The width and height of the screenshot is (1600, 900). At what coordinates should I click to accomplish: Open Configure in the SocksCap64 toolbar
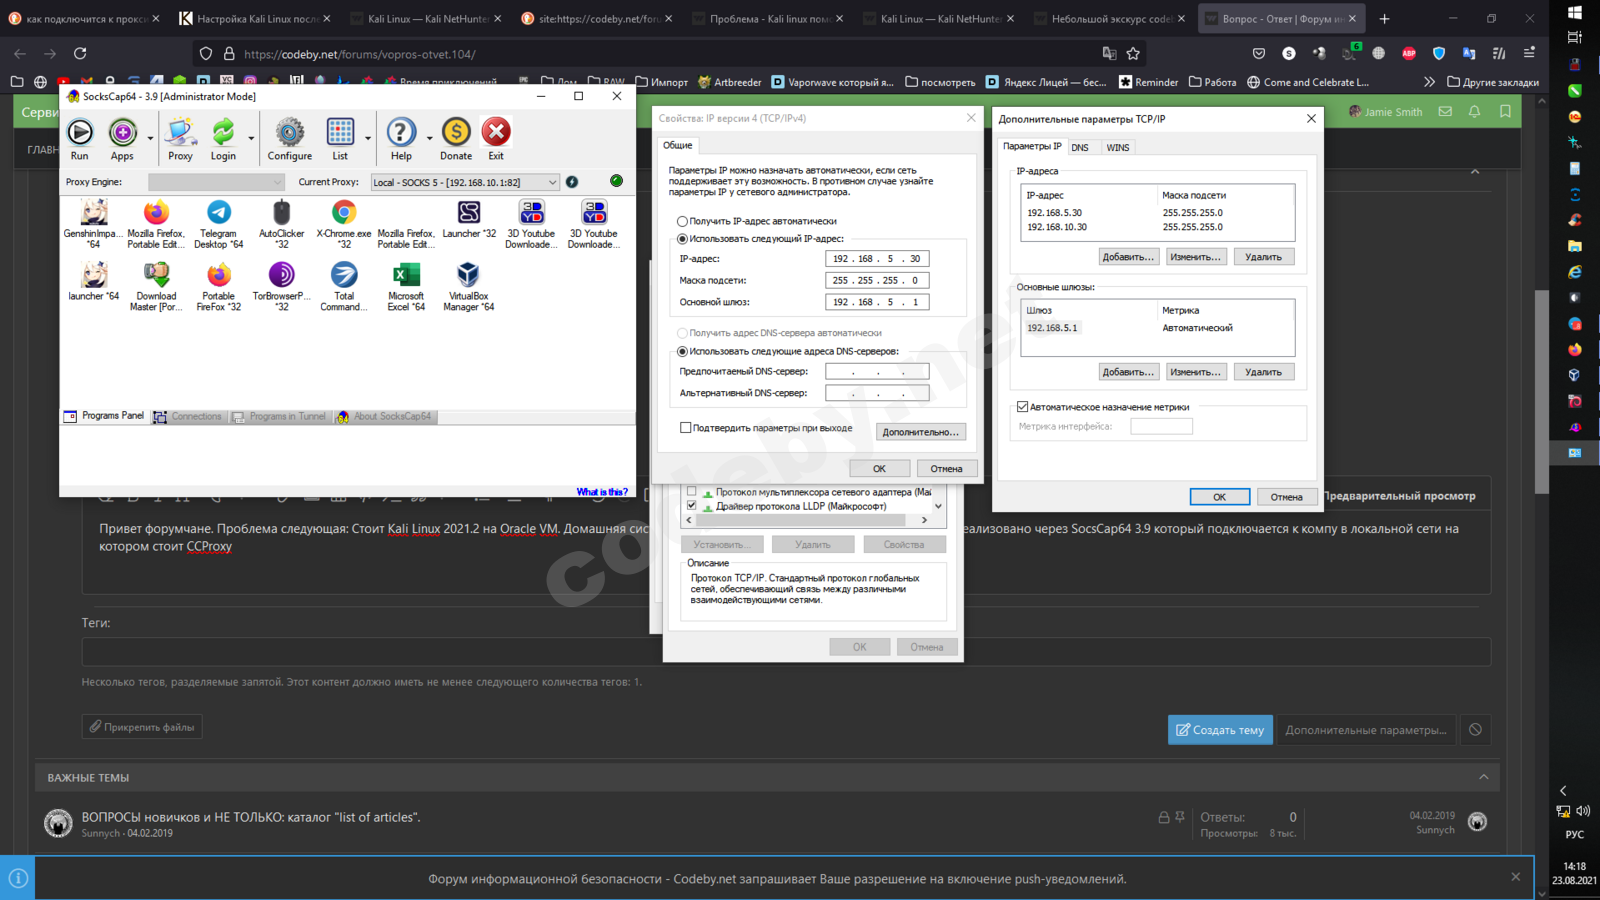point(290,132)
